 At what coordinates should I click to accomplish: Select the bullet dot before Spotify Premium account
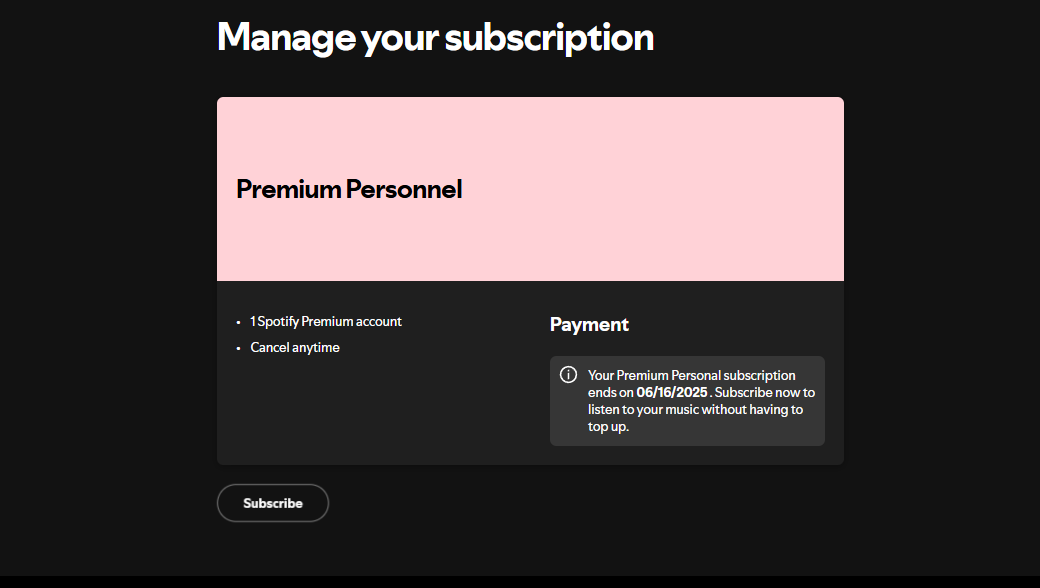(x=238, y=322)
